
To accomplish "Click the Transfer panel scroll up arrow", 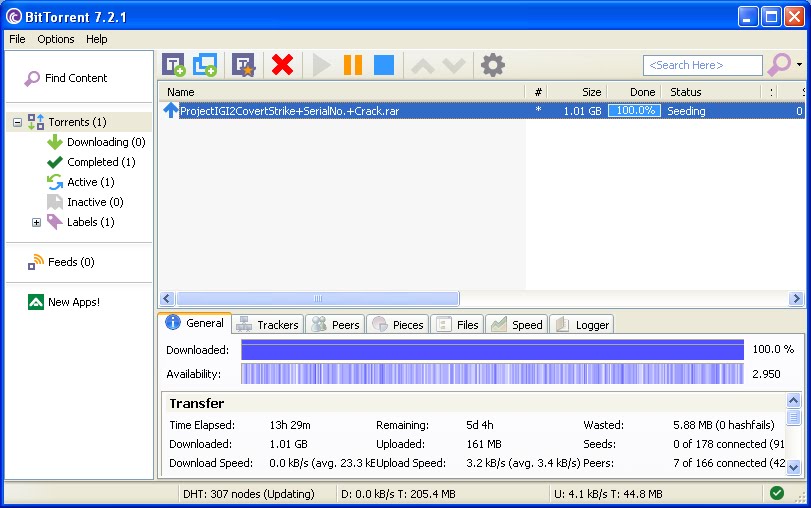I will click(793, 400).
